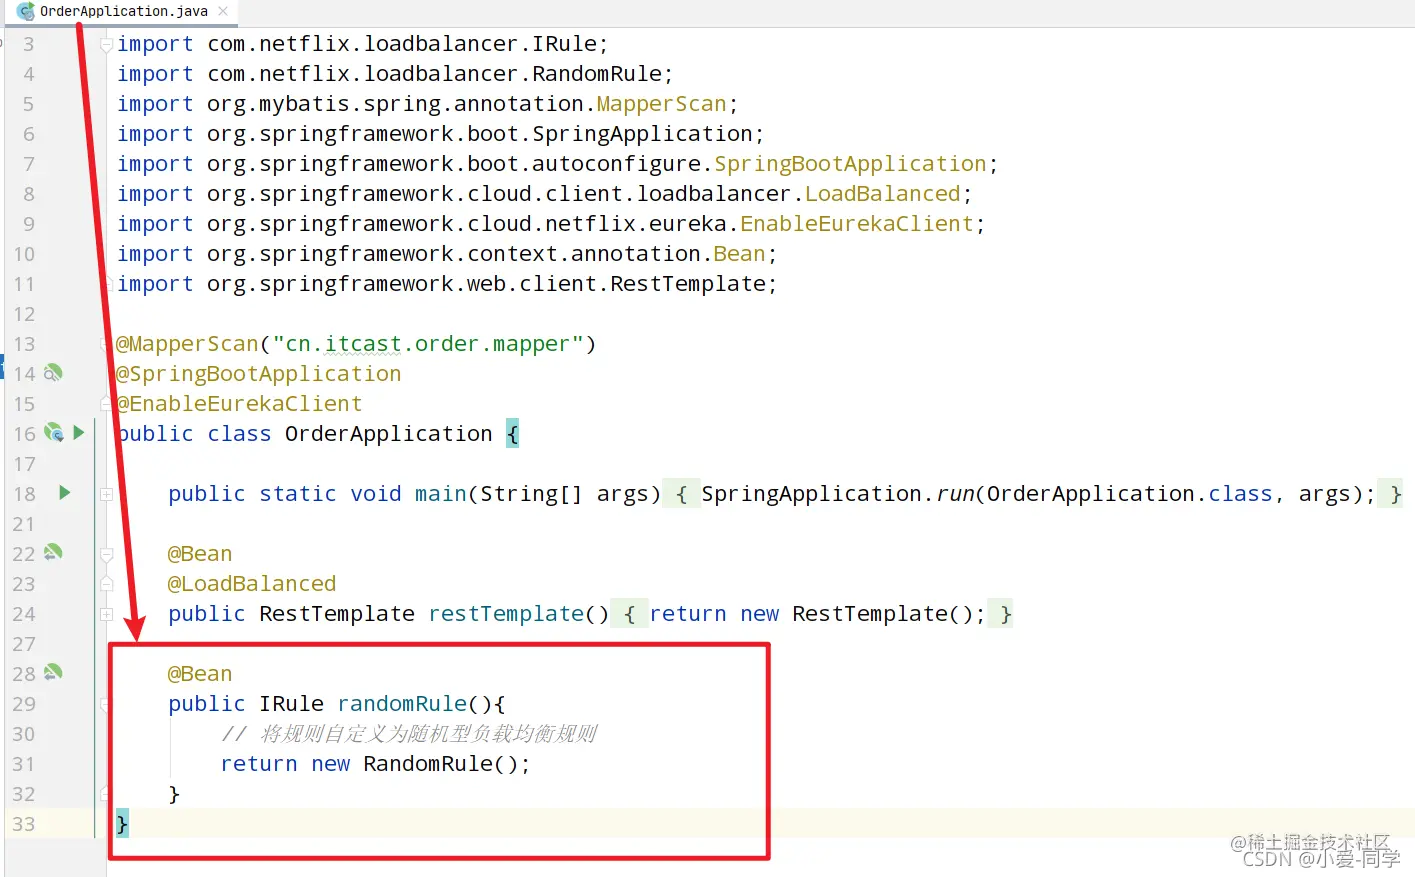Click the Spring gutter icon on line 16
This screenshot has height=877, width=1415.
pyautogui.click(x=53, y=433)
